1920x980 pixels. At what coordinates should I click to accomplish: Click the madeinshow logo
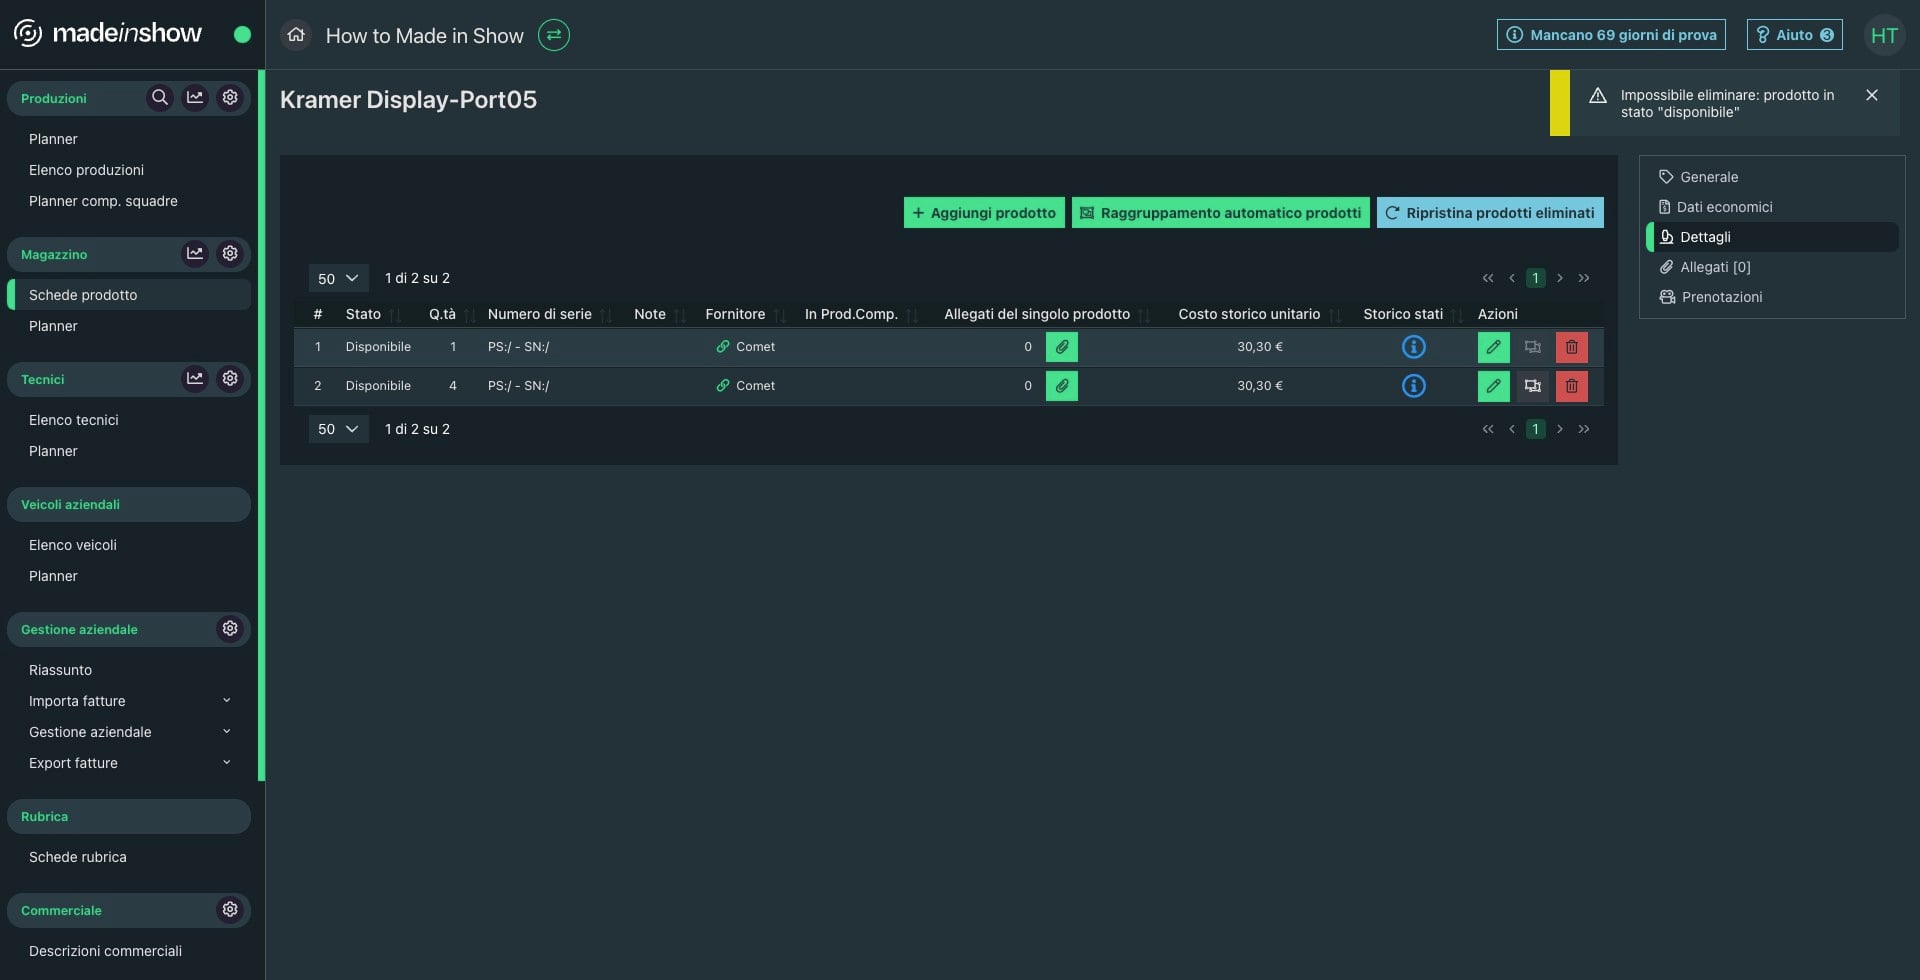pos(108,34)
